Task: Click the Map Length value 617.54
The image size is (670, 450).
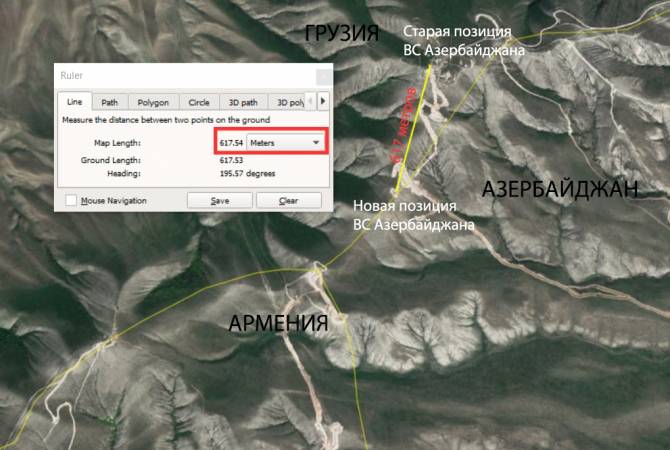Action: click(x=232, y=143)
